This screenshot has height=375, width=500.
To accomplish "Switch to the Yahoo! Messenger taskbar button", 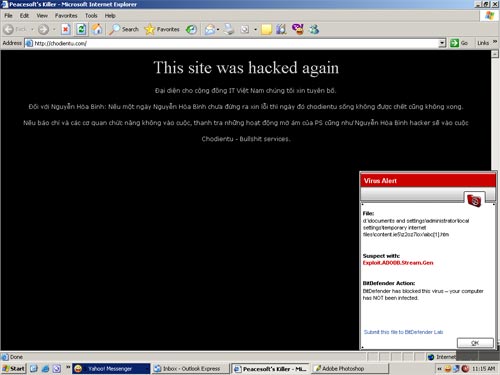I will 111,368.
